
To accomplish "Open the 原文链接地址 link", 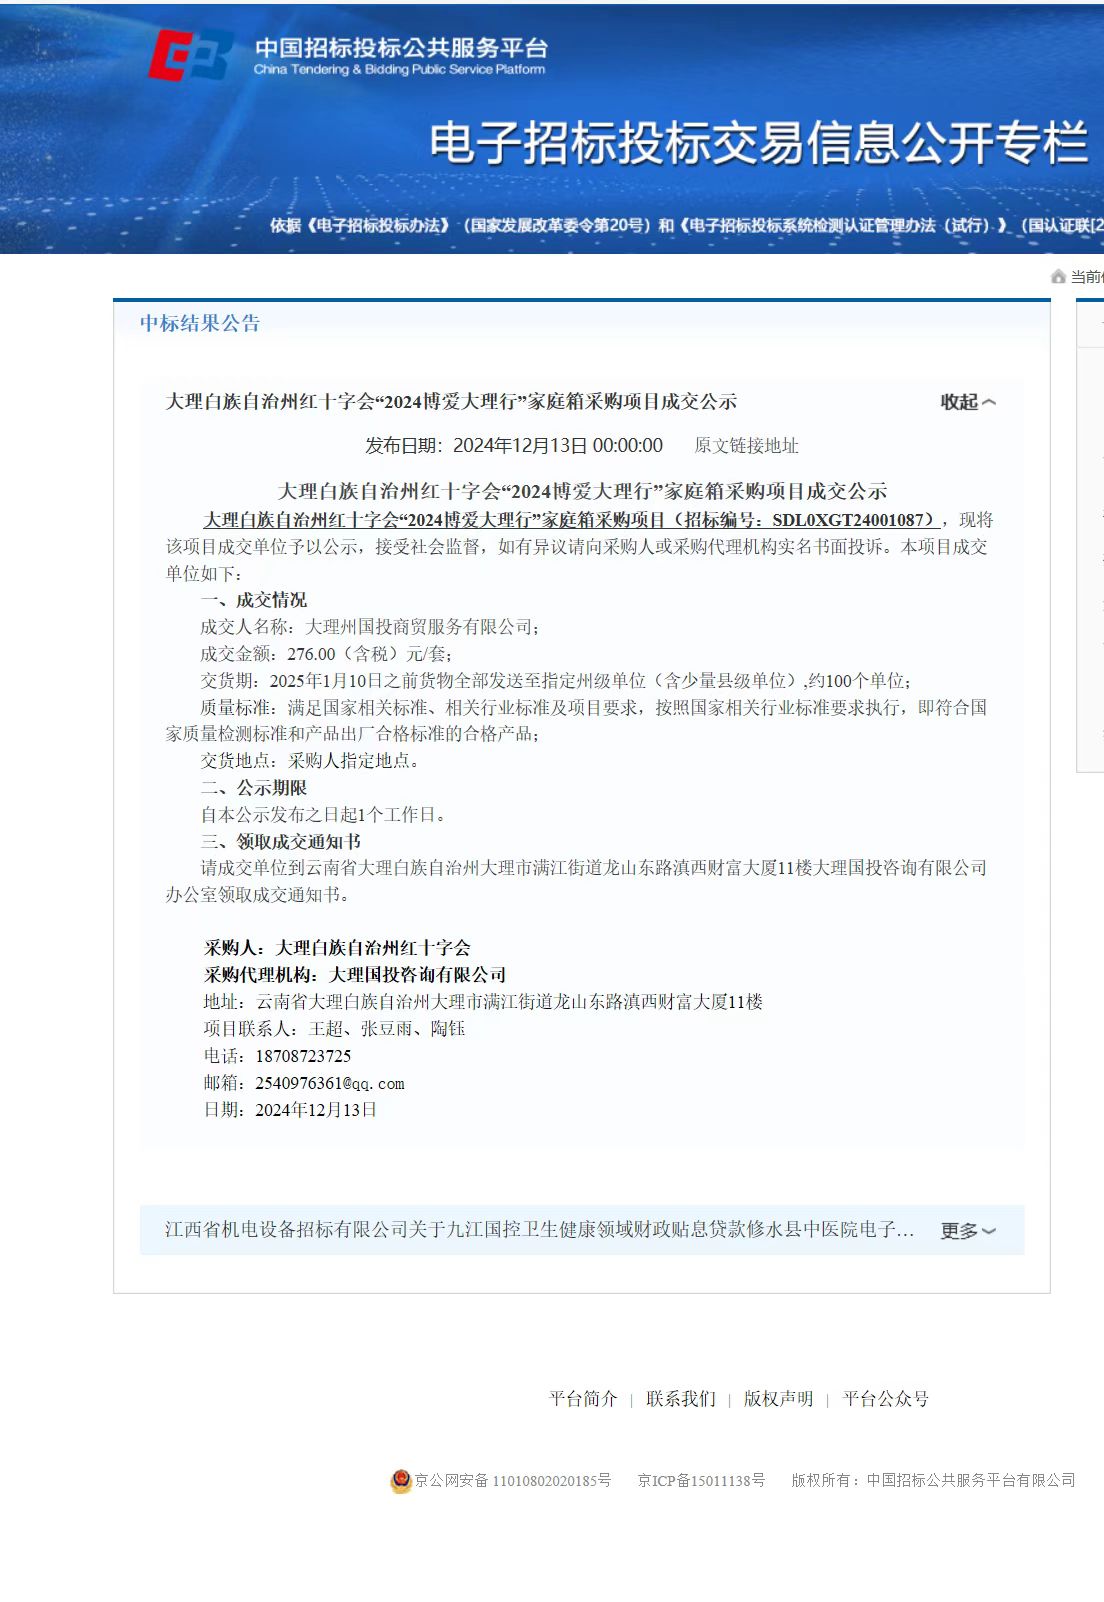I will (x=746, y=446).
